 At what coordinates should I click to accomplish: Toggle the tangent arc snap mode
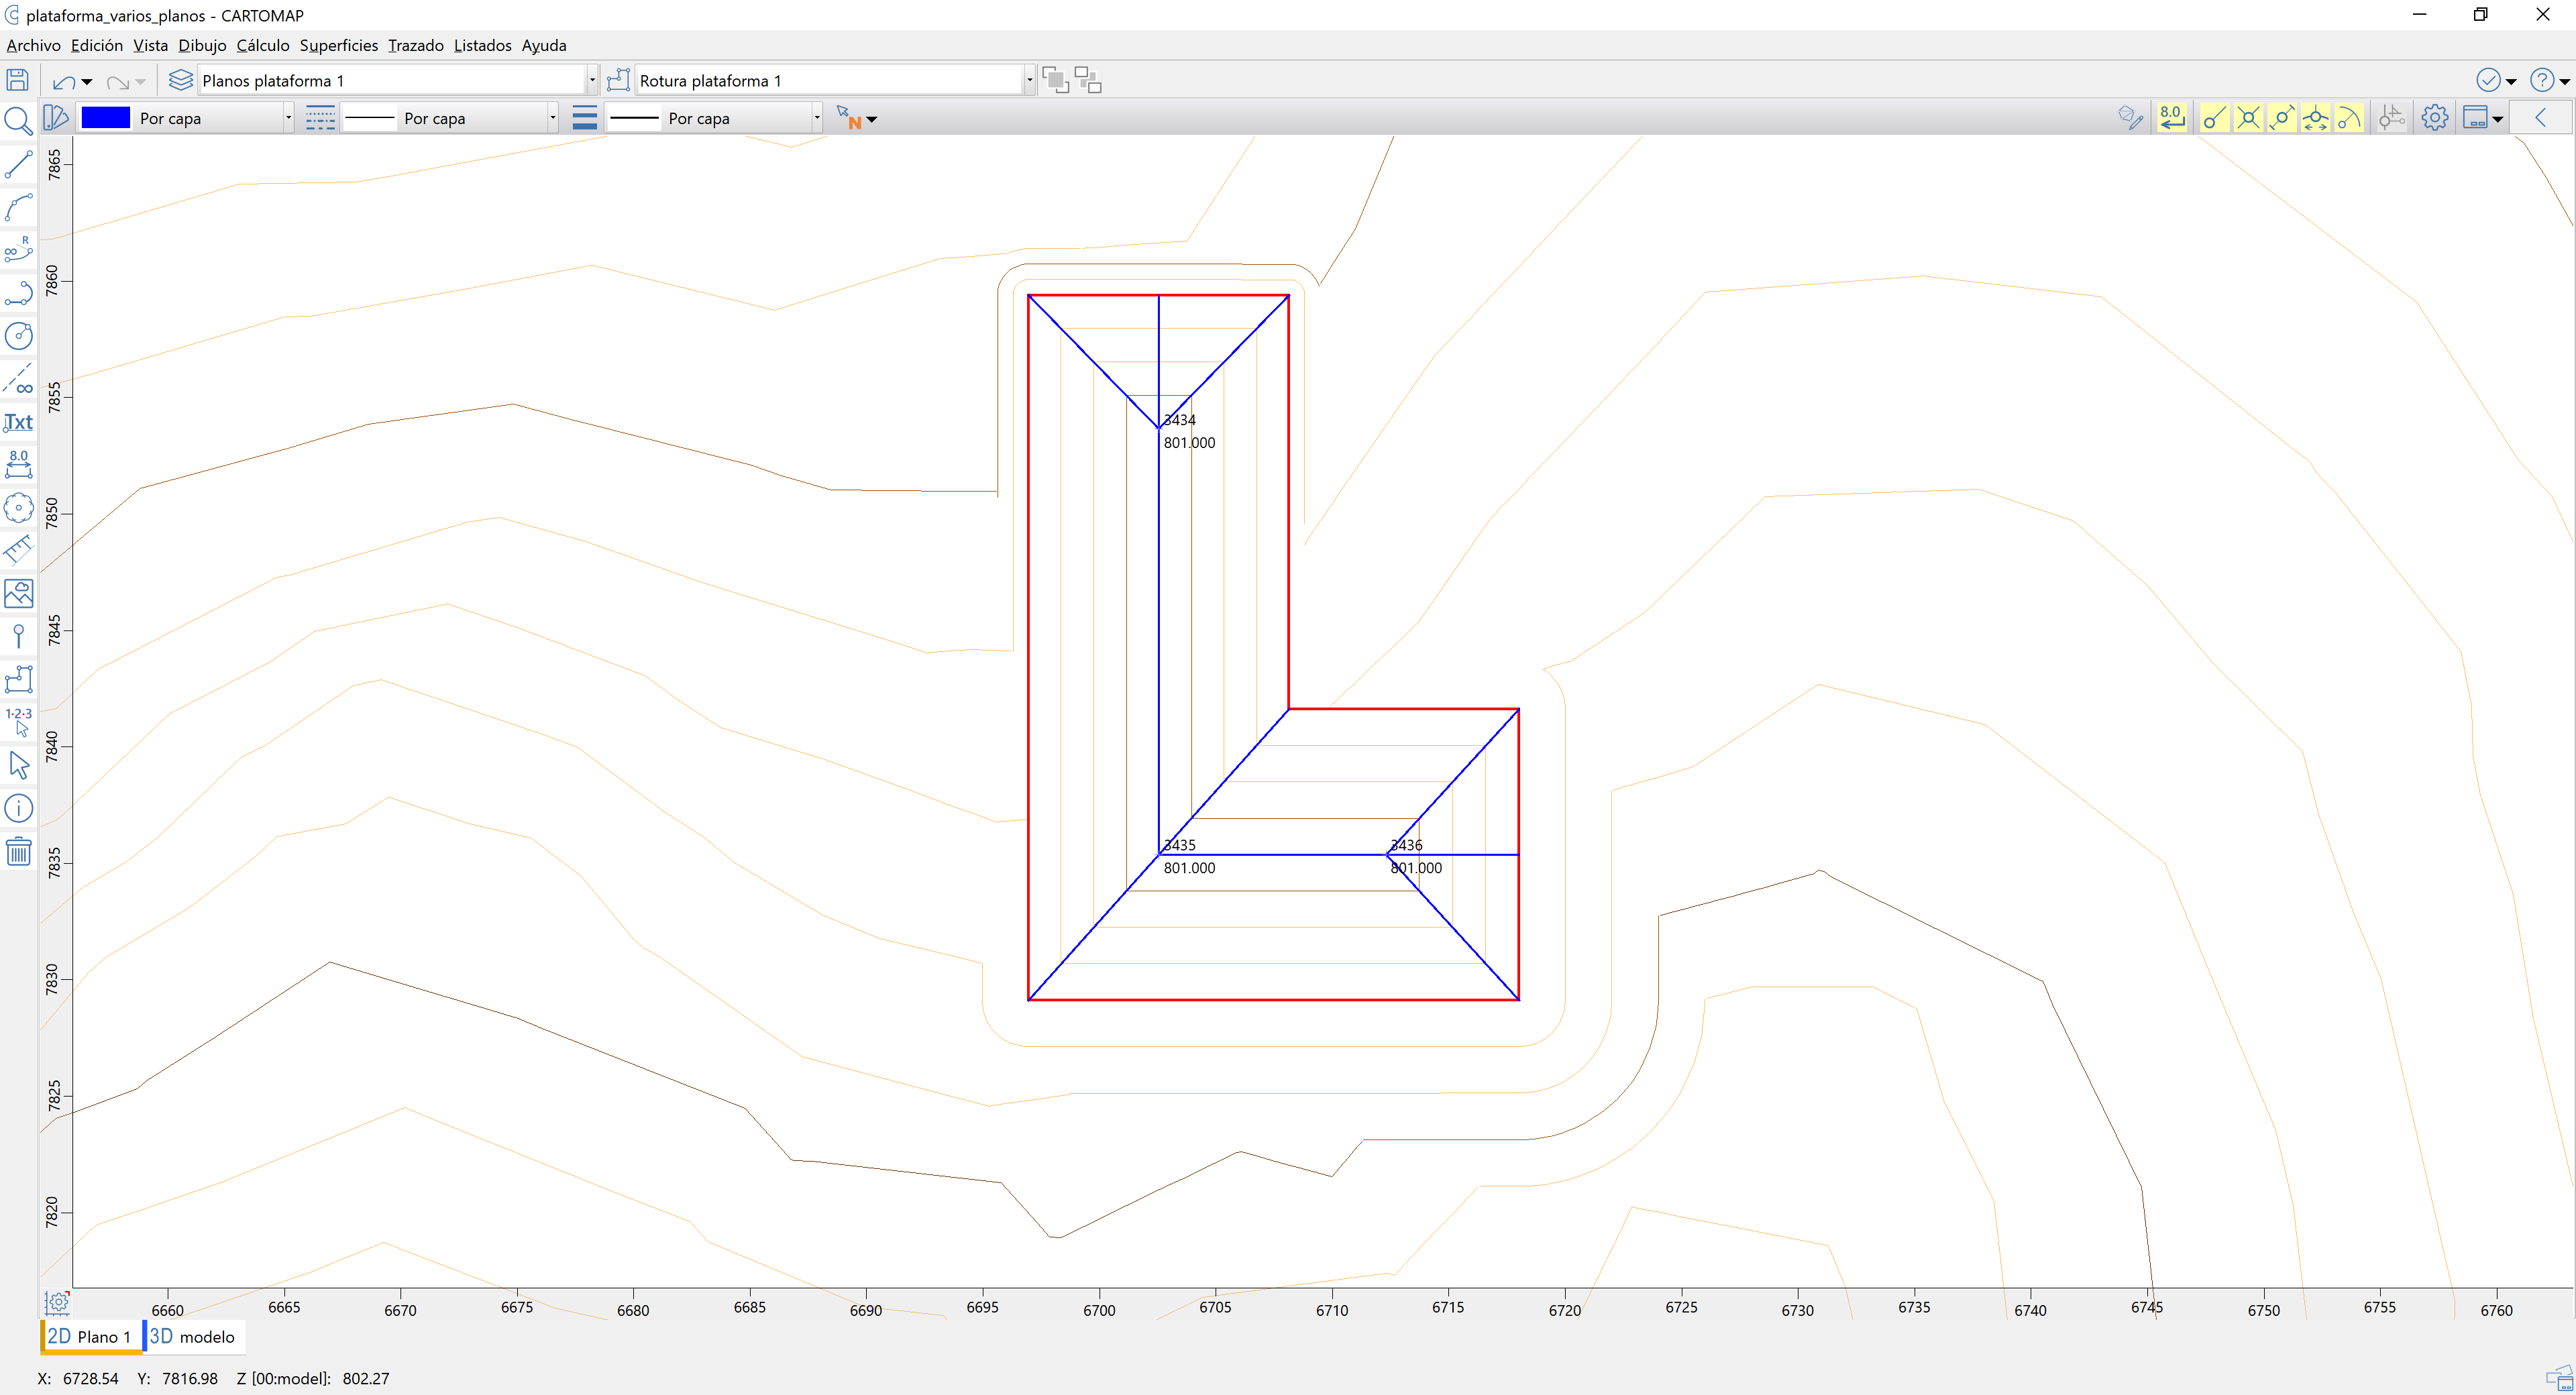[2350, 117]
